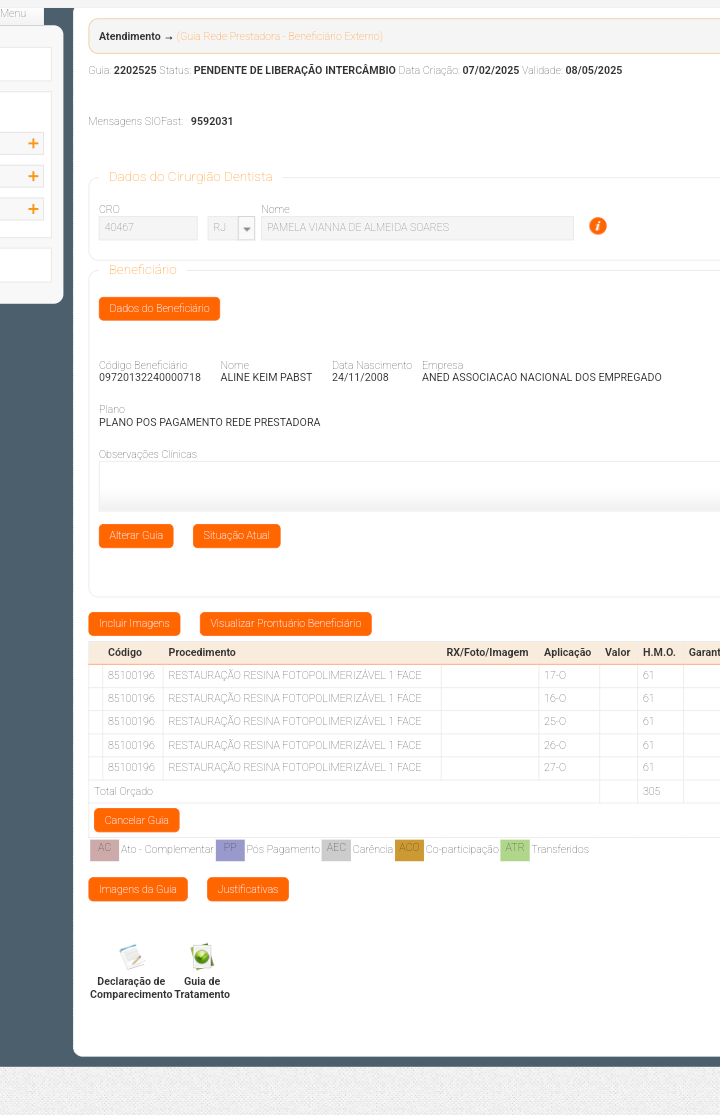Open the RJ state dropdown arrow
Viewport: 720px width, 1115px height.
[x=247, y=229]
